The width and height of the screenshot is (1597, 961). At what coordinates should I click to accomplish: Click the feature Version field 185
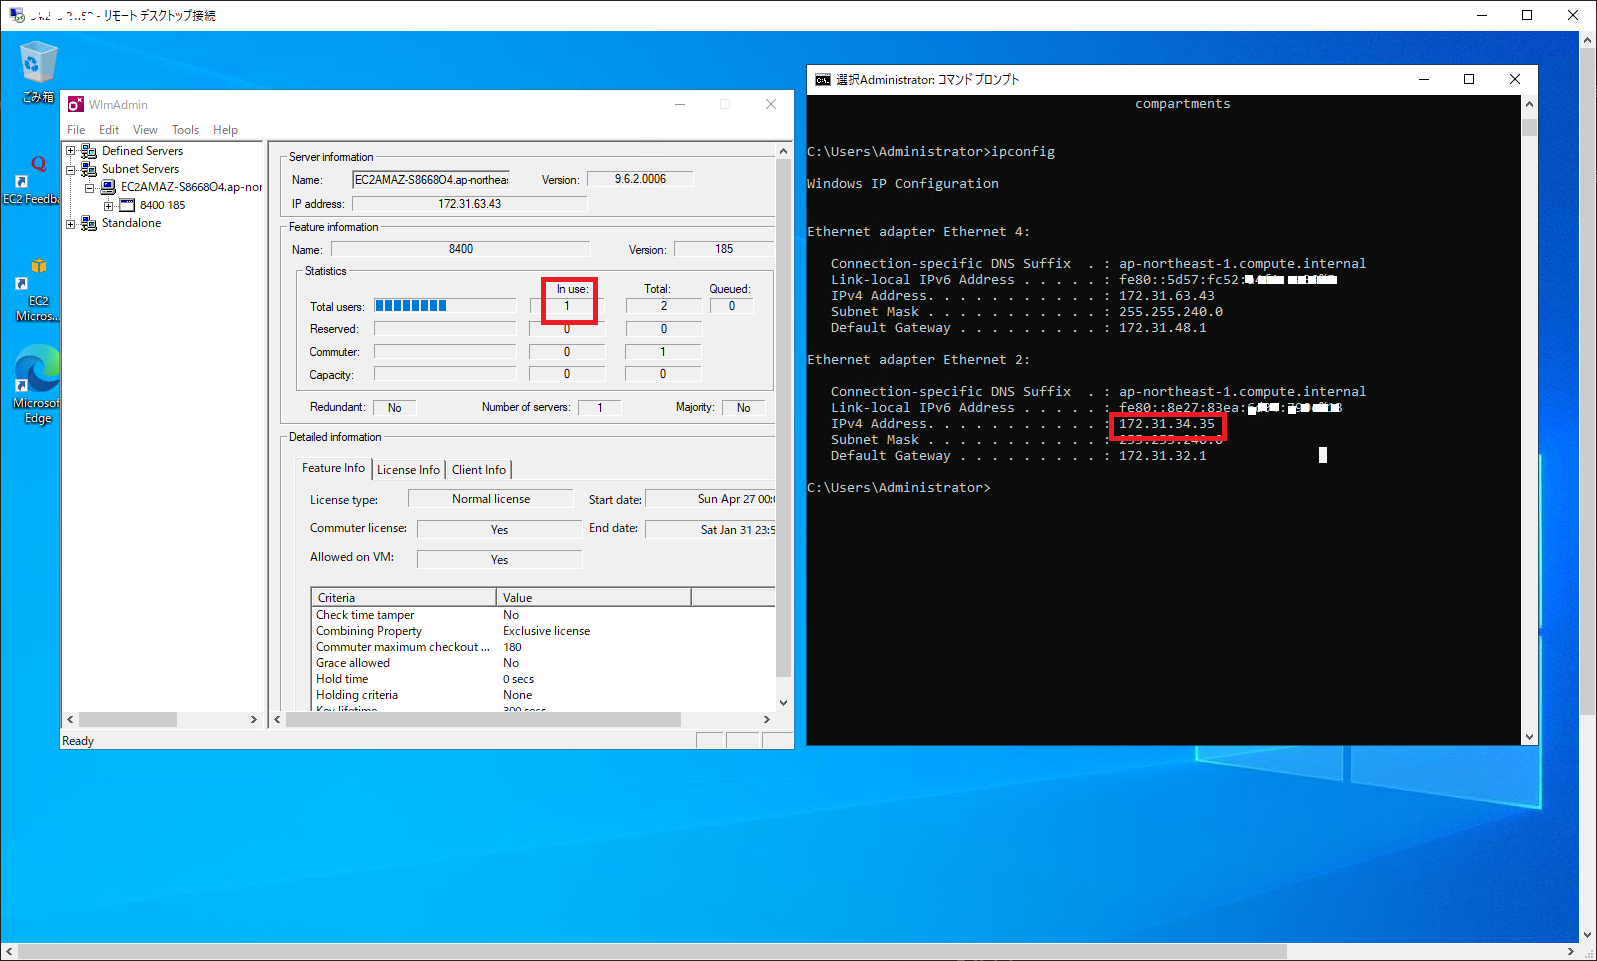click(x=724, y=249)
